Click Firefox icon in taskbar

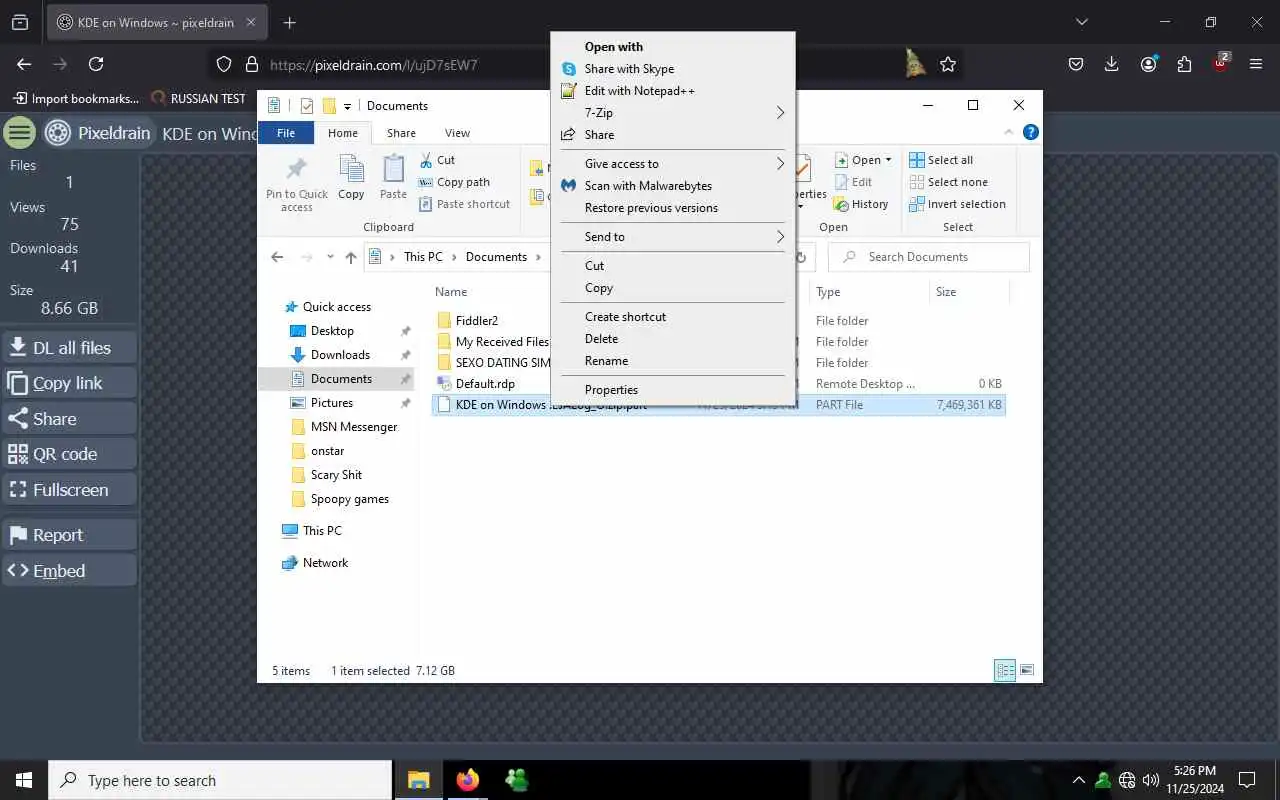click(x=468, y=780)
